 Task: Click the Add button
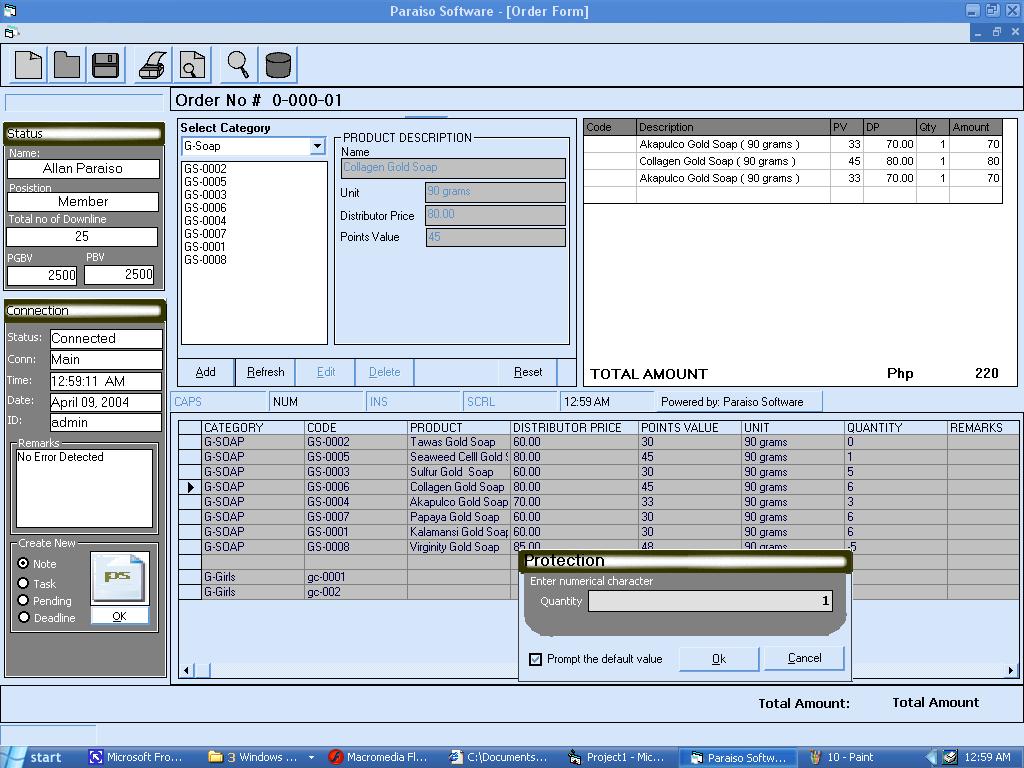click(206, 372)
